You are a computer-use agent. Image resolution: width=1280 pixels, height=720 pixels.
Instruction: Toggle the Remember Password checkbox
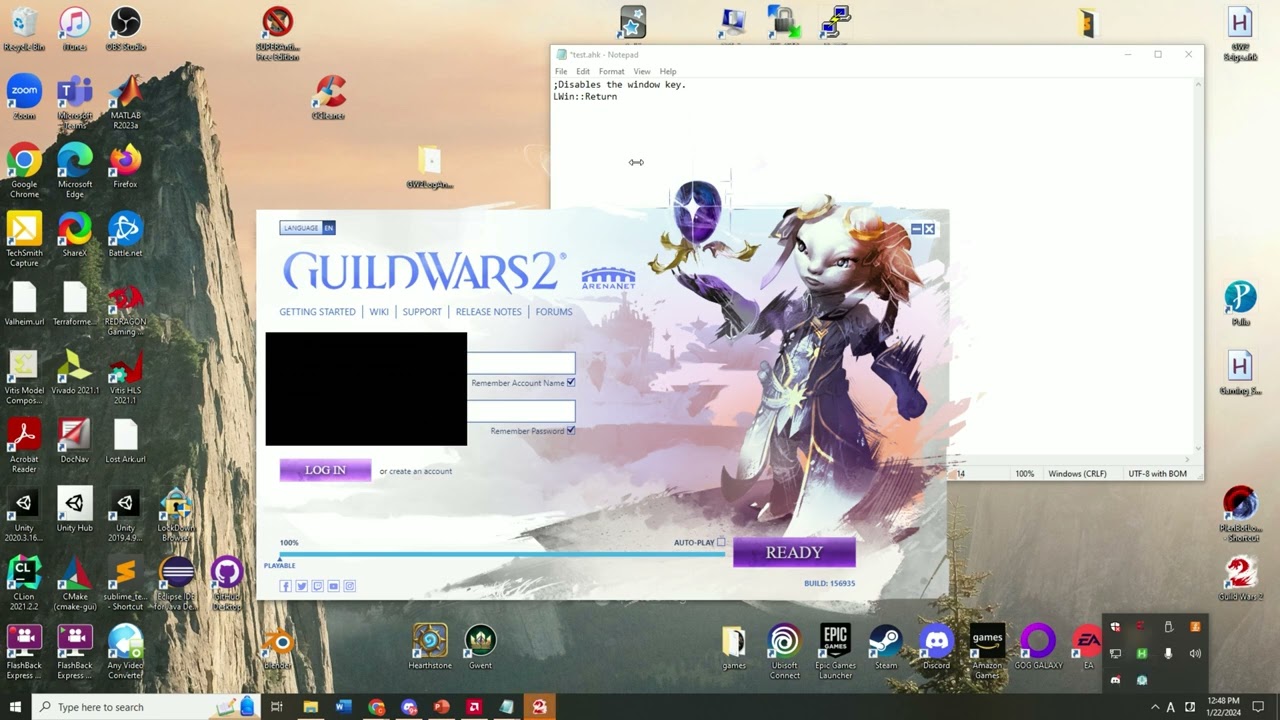coord(571,431)
